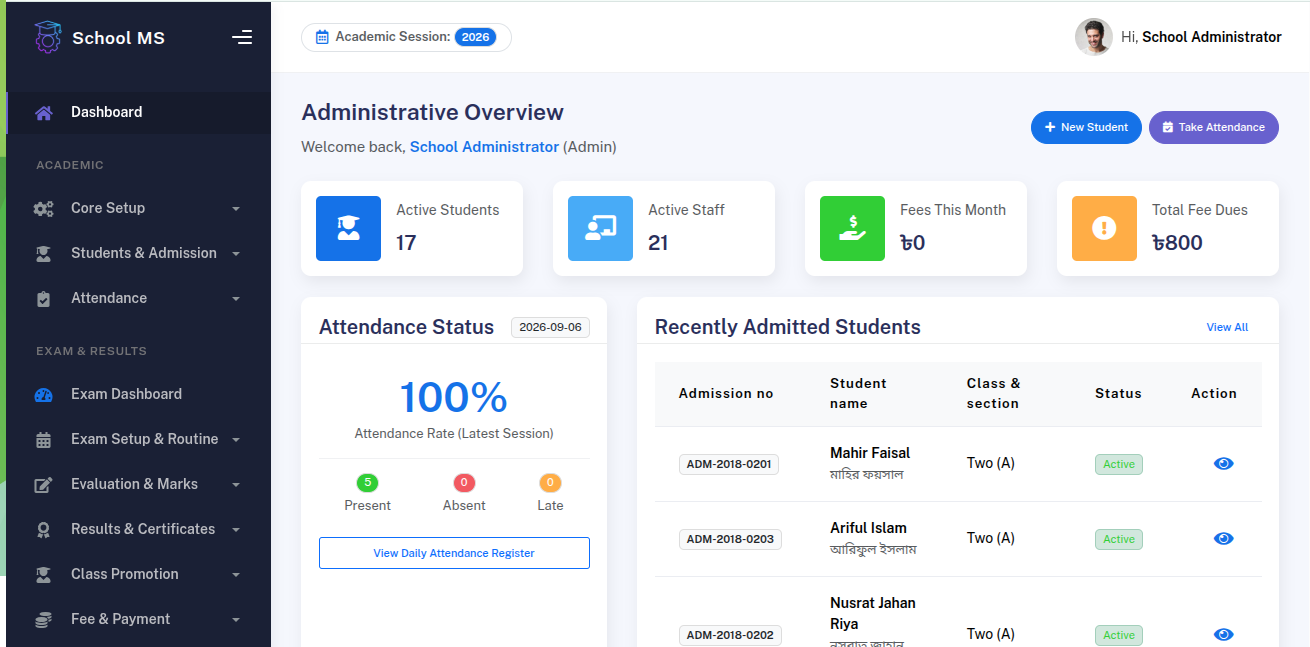The width and height of the screenshot is (1310, 647).
Task: Click the red Absent count badge
Action: (464, 483)
